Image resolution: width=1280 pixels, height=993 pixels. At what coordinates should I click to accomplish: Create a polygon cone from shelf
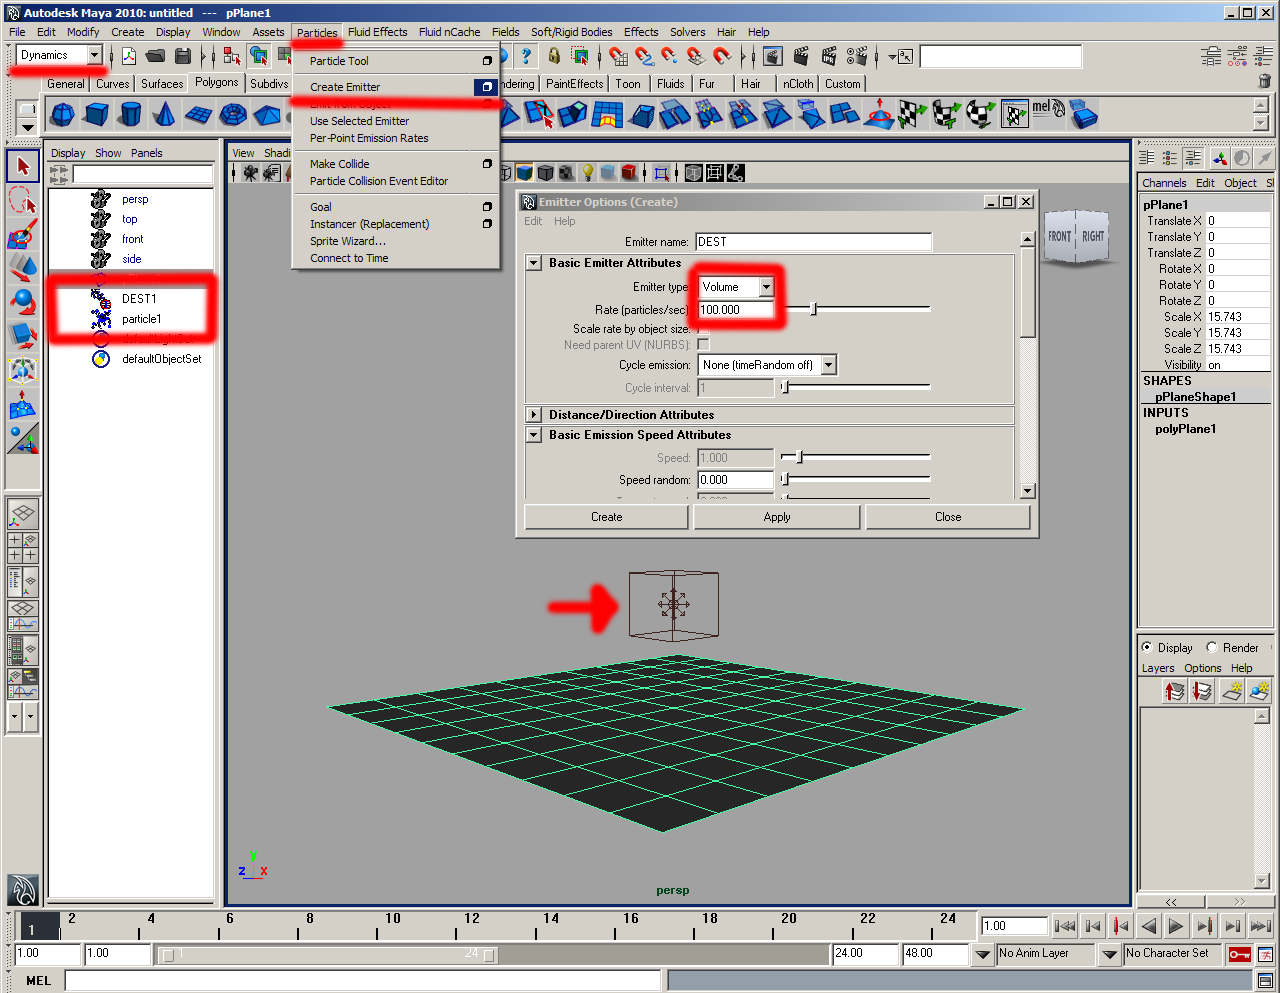click(x=164, y=115)
